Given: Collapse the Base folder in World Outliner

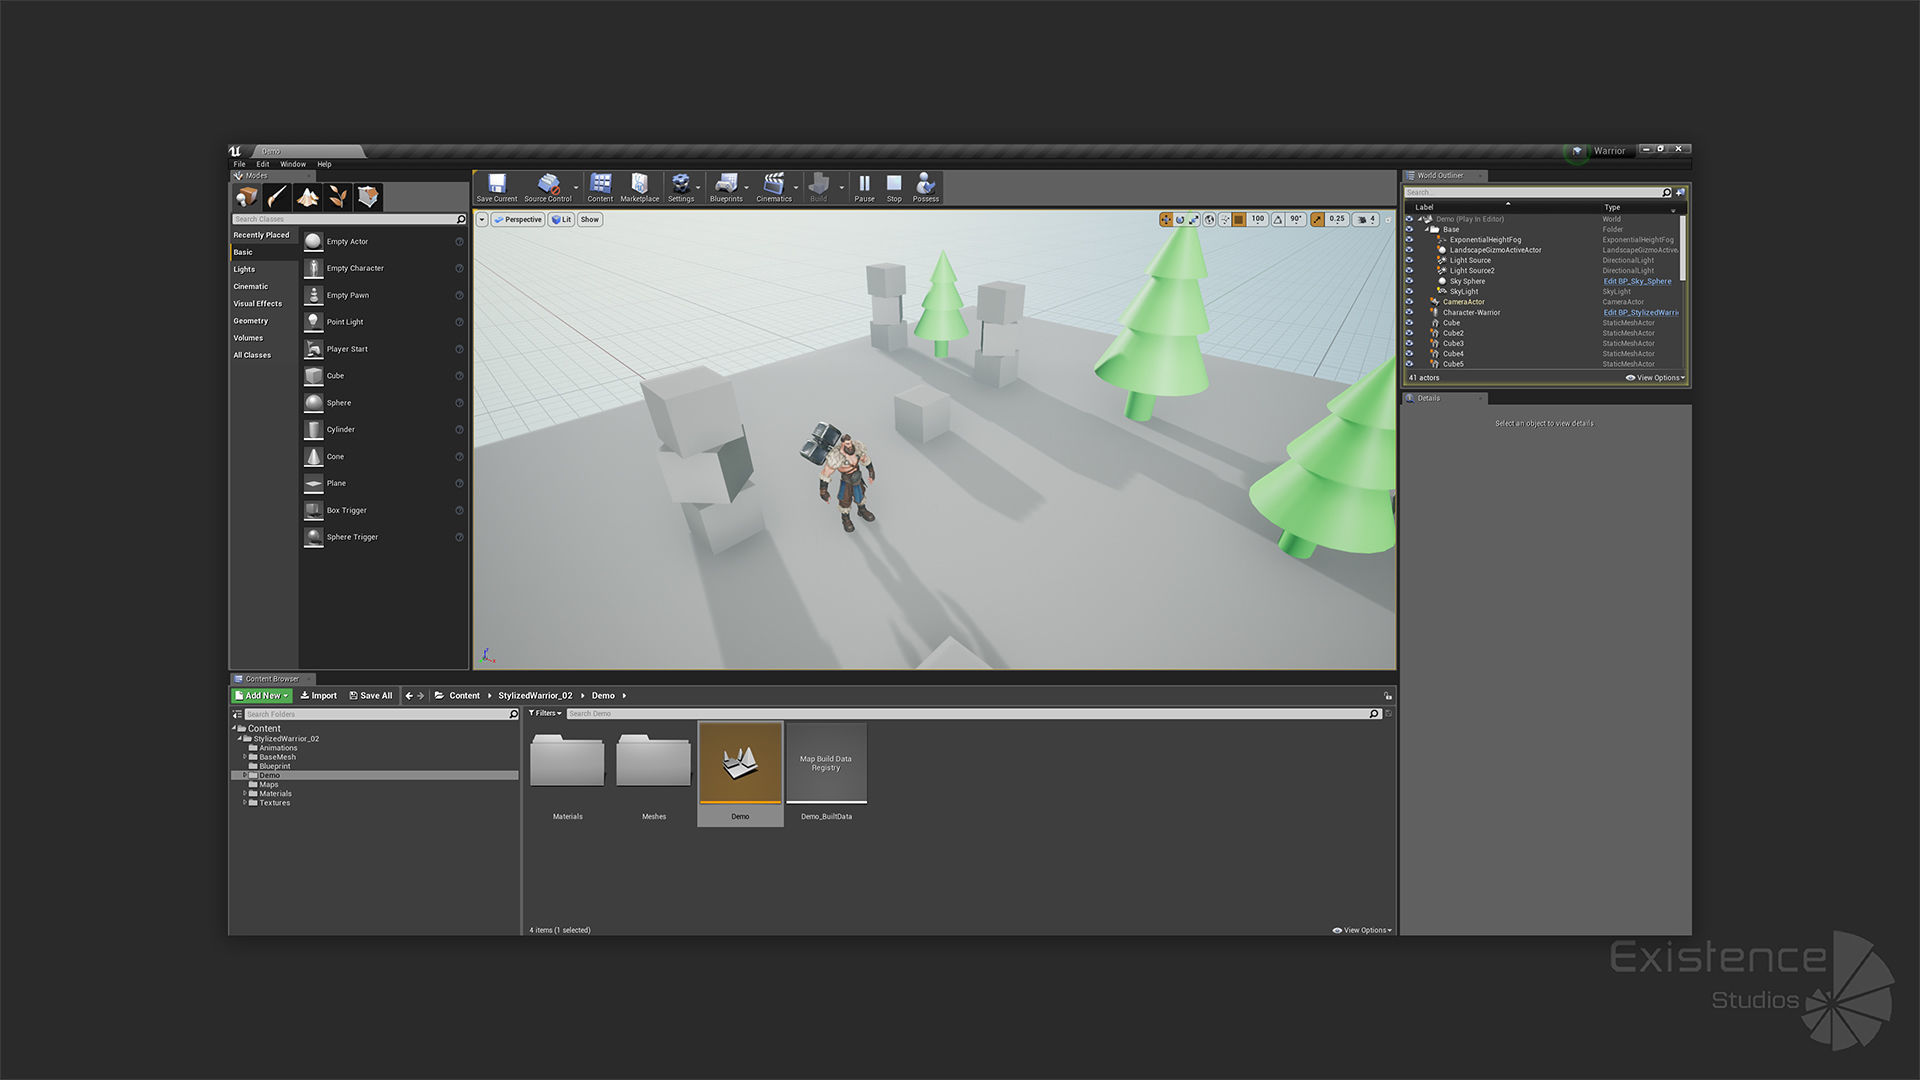Looking at the screenshot, I should click(x=1427, y=230).
